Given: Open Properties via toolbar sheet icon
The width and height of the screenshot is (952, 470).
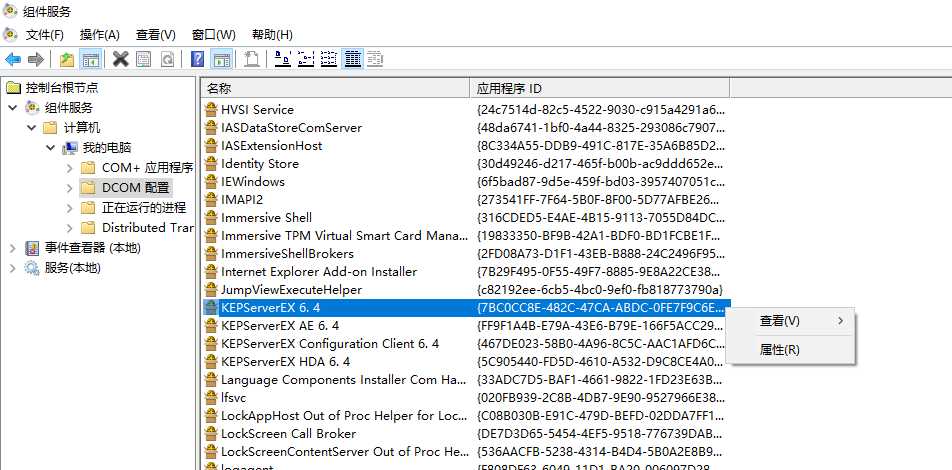Looking at the screenshot, I should point(143,59).
